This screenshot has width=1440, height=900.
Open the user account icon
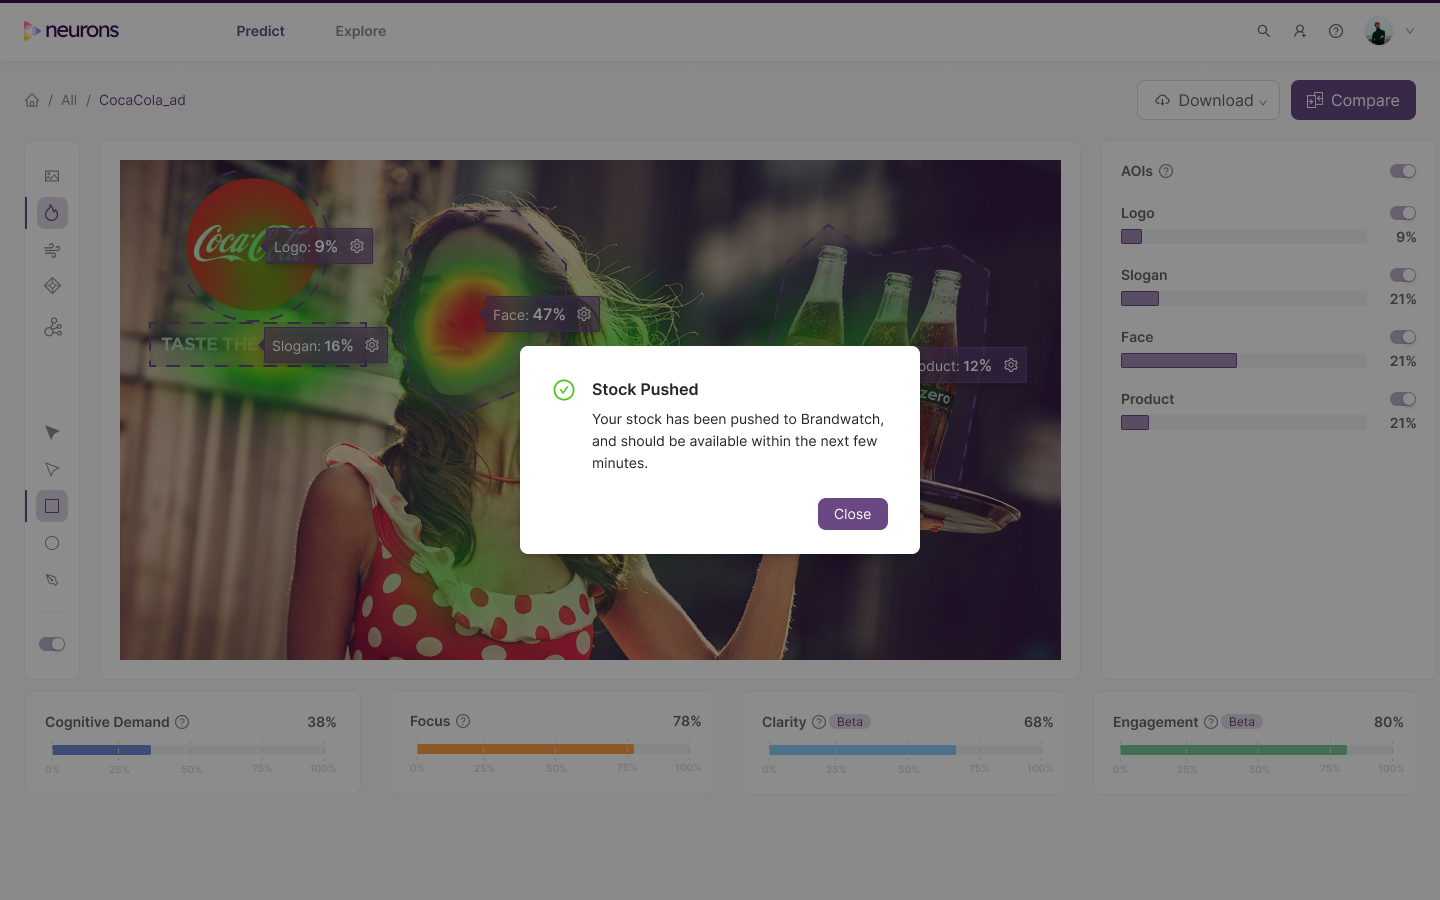(x=1300, y=31)
